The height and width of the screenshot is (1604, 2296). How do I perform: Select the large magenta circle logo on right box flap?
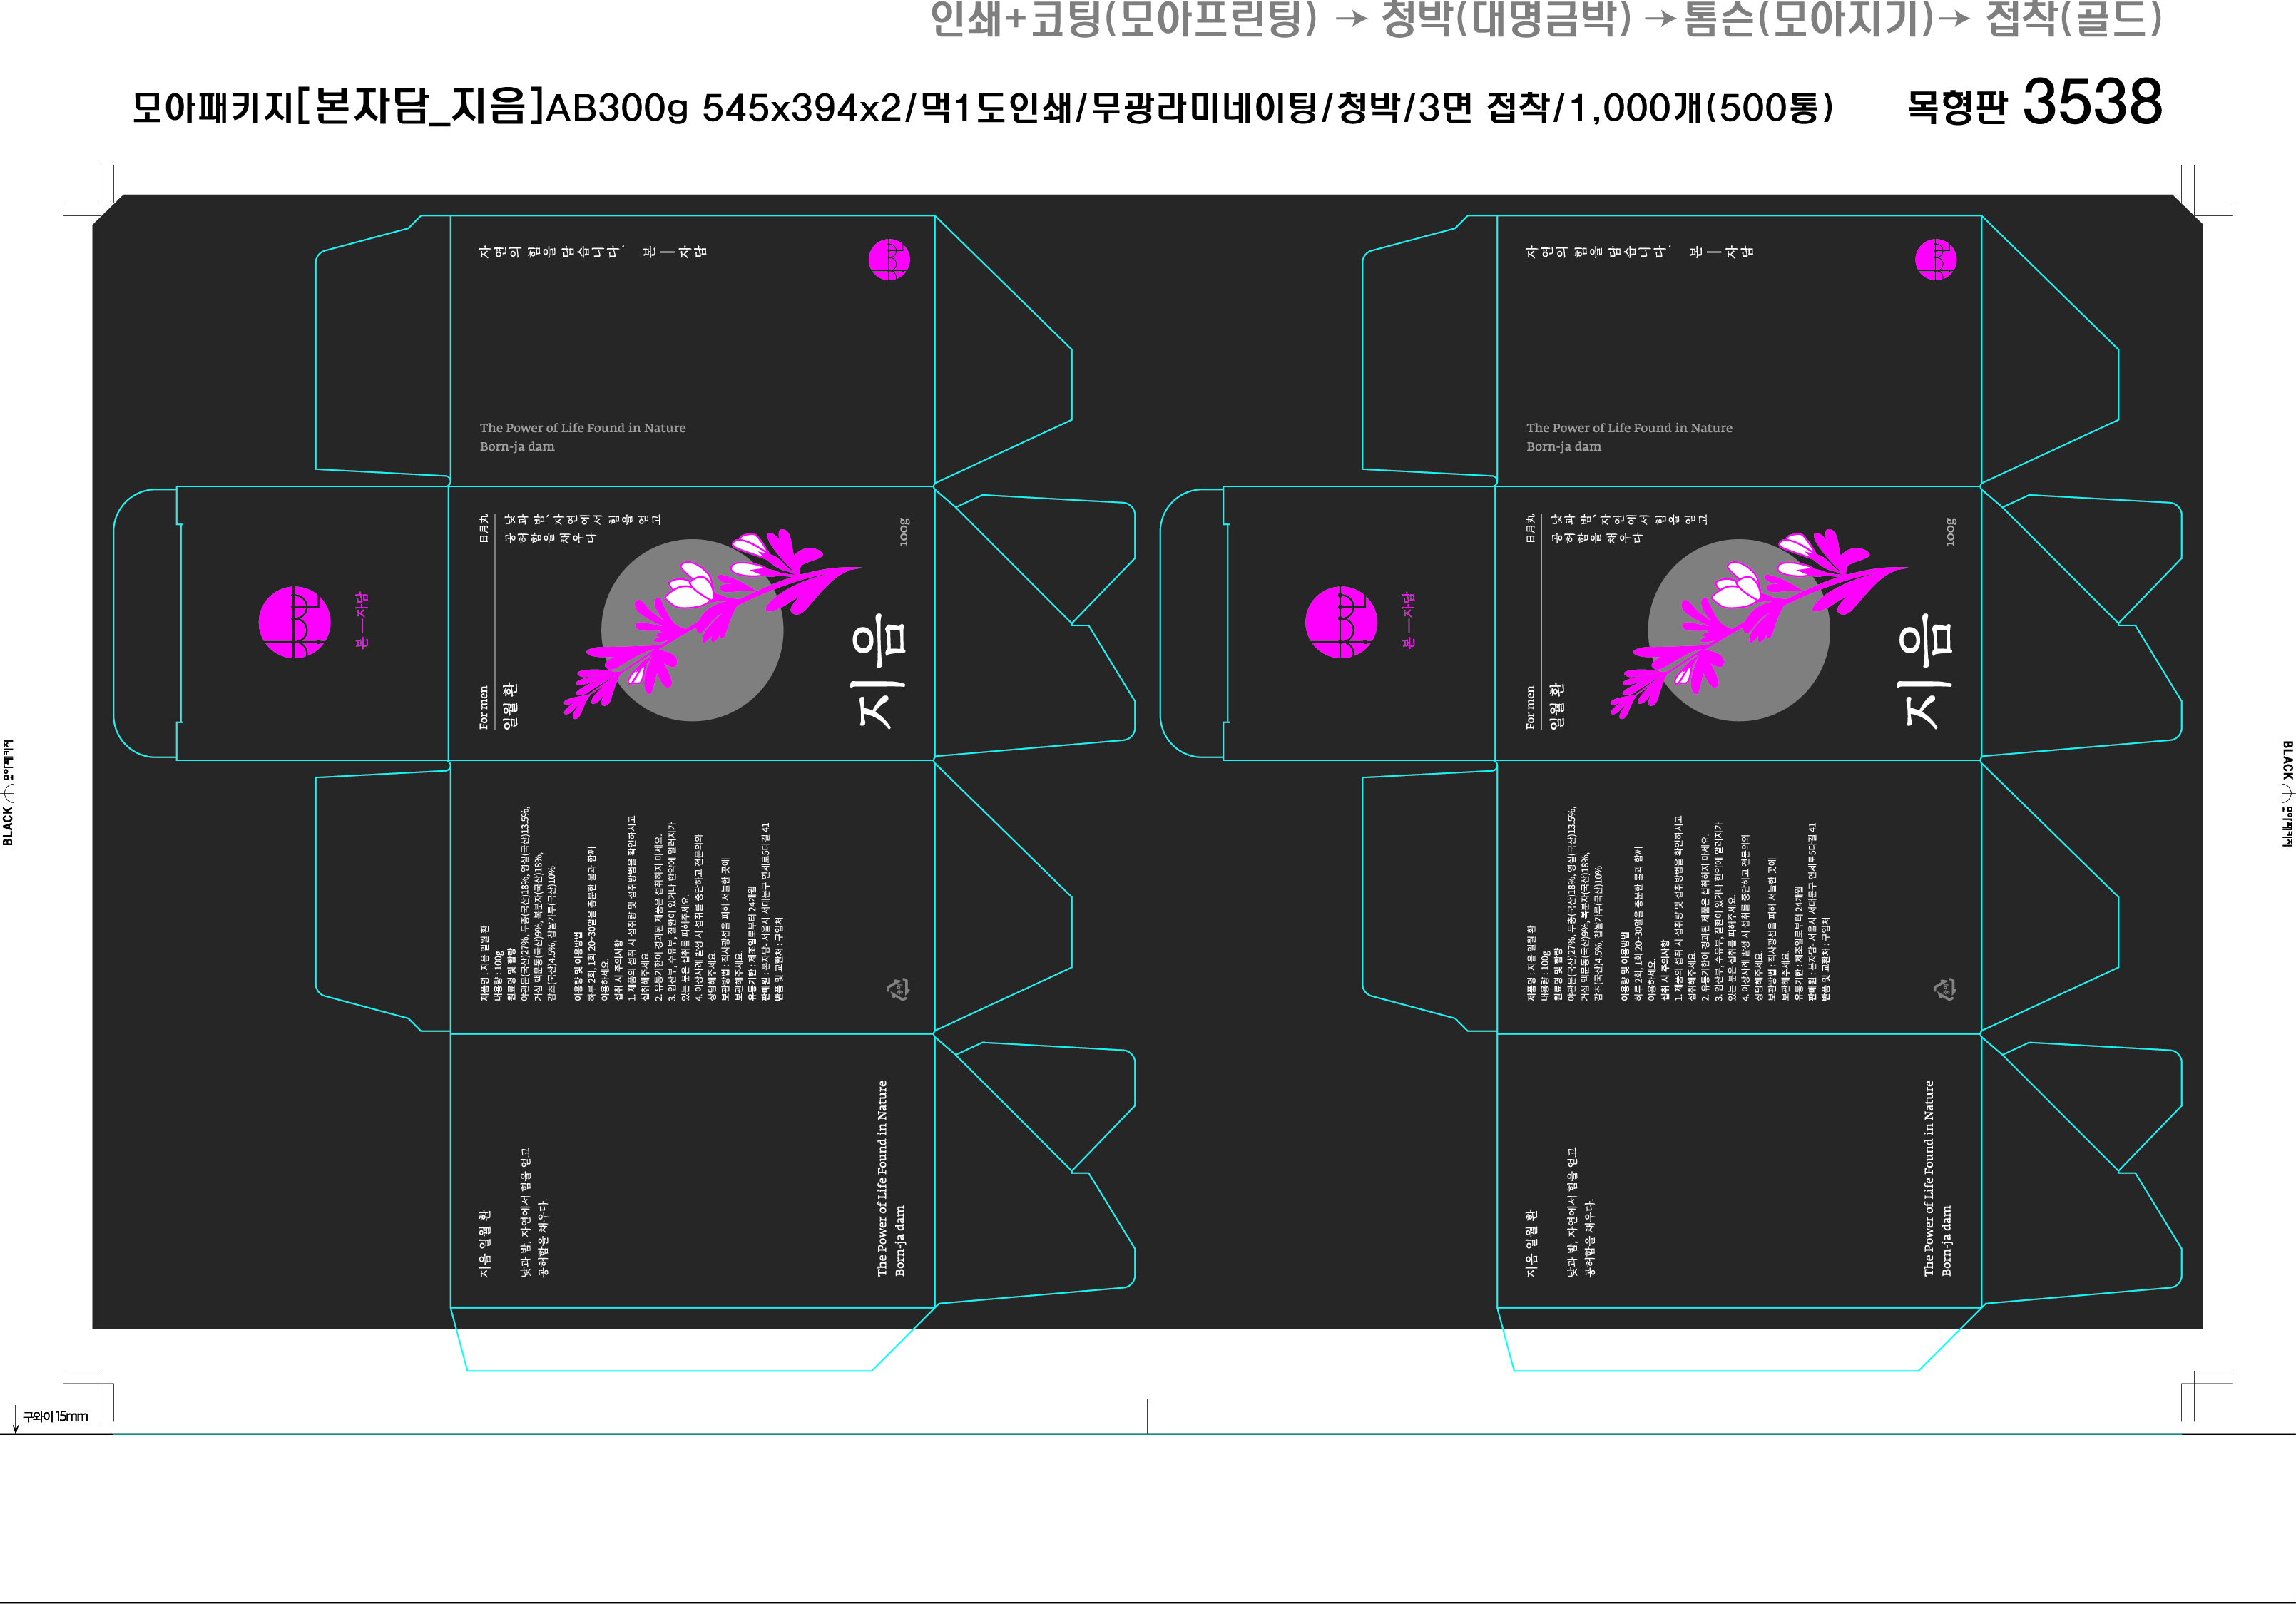[x=1341, y=622]
